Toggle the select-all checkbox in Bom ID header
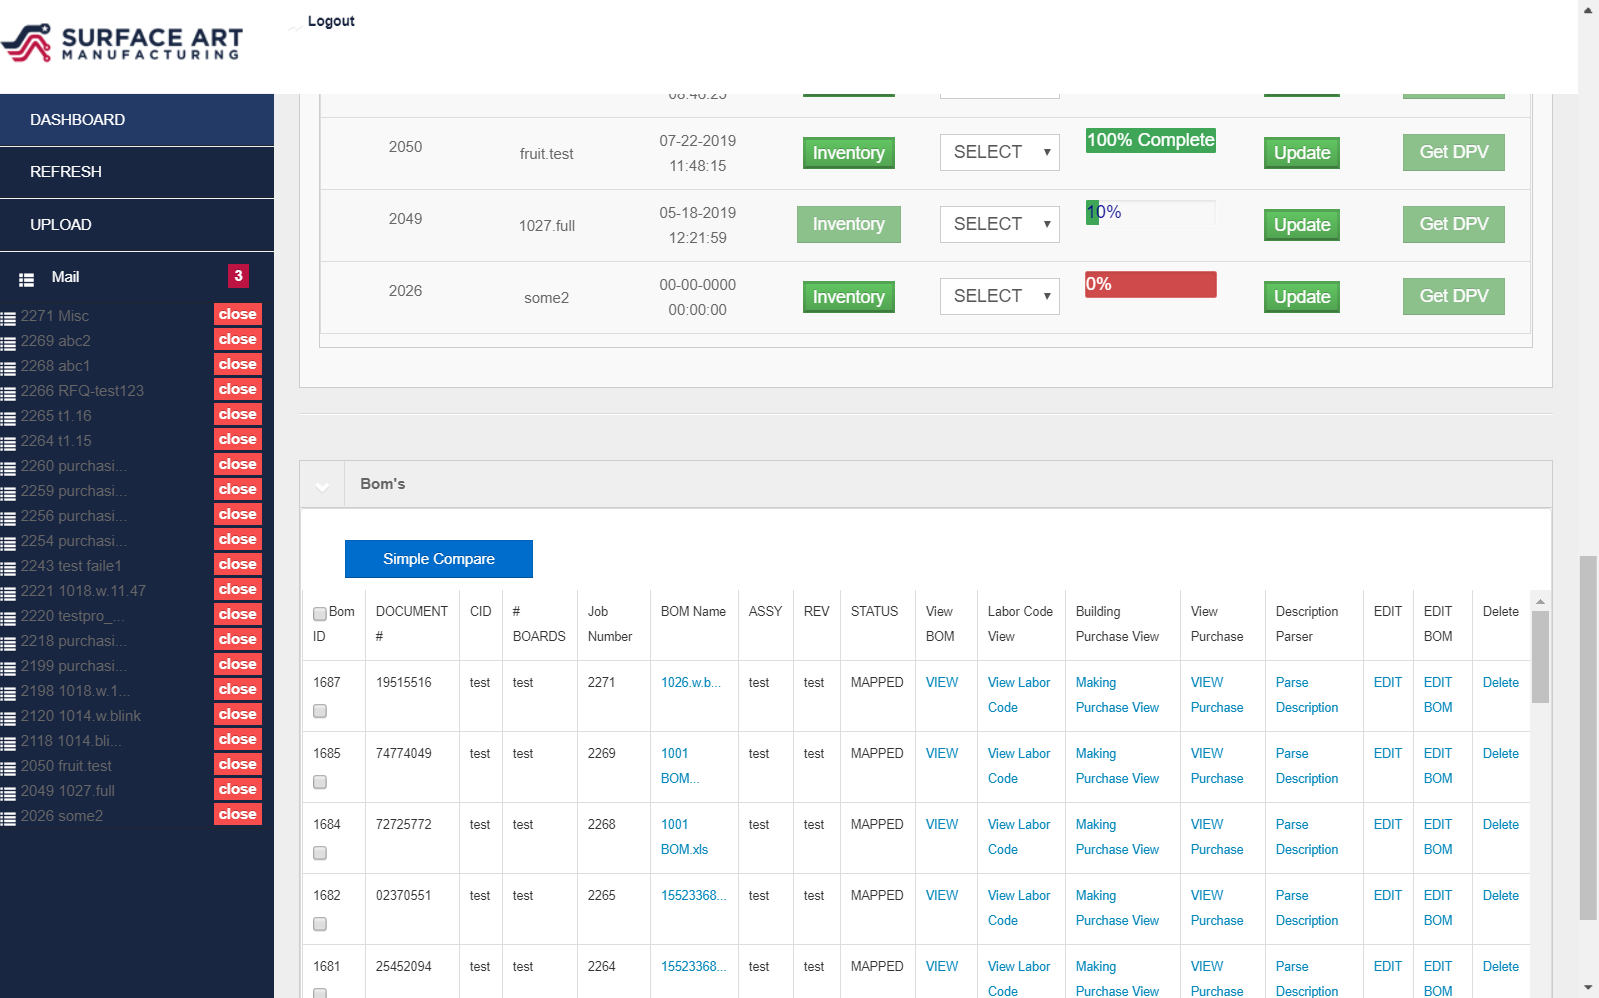The height and width of the screenshot is (998, 1599). [x=320, y=613]
